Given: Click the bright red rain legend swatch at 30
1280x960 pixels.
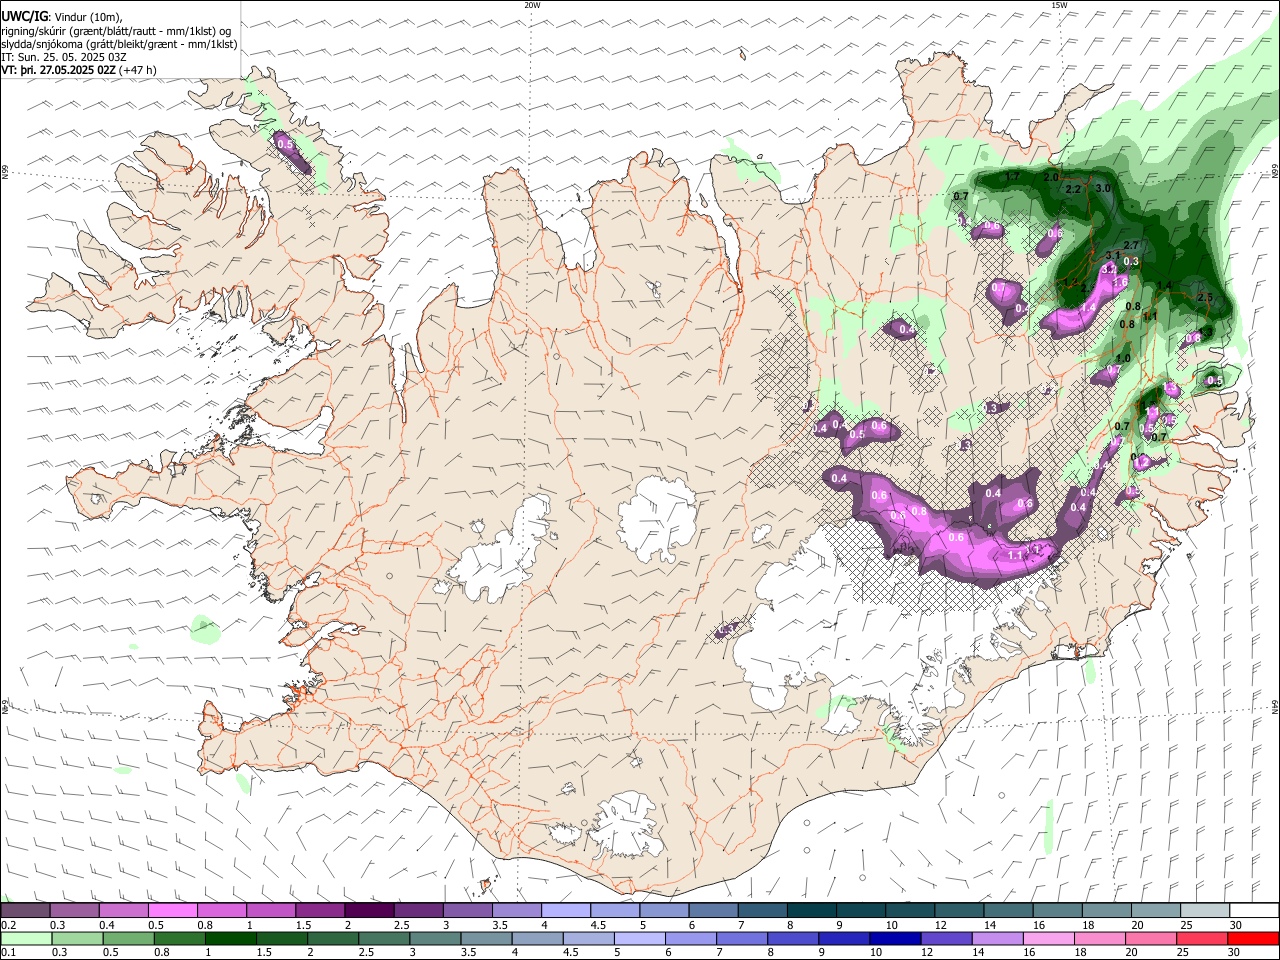Looking at the screenshot, I should [x=1253, y=938].
